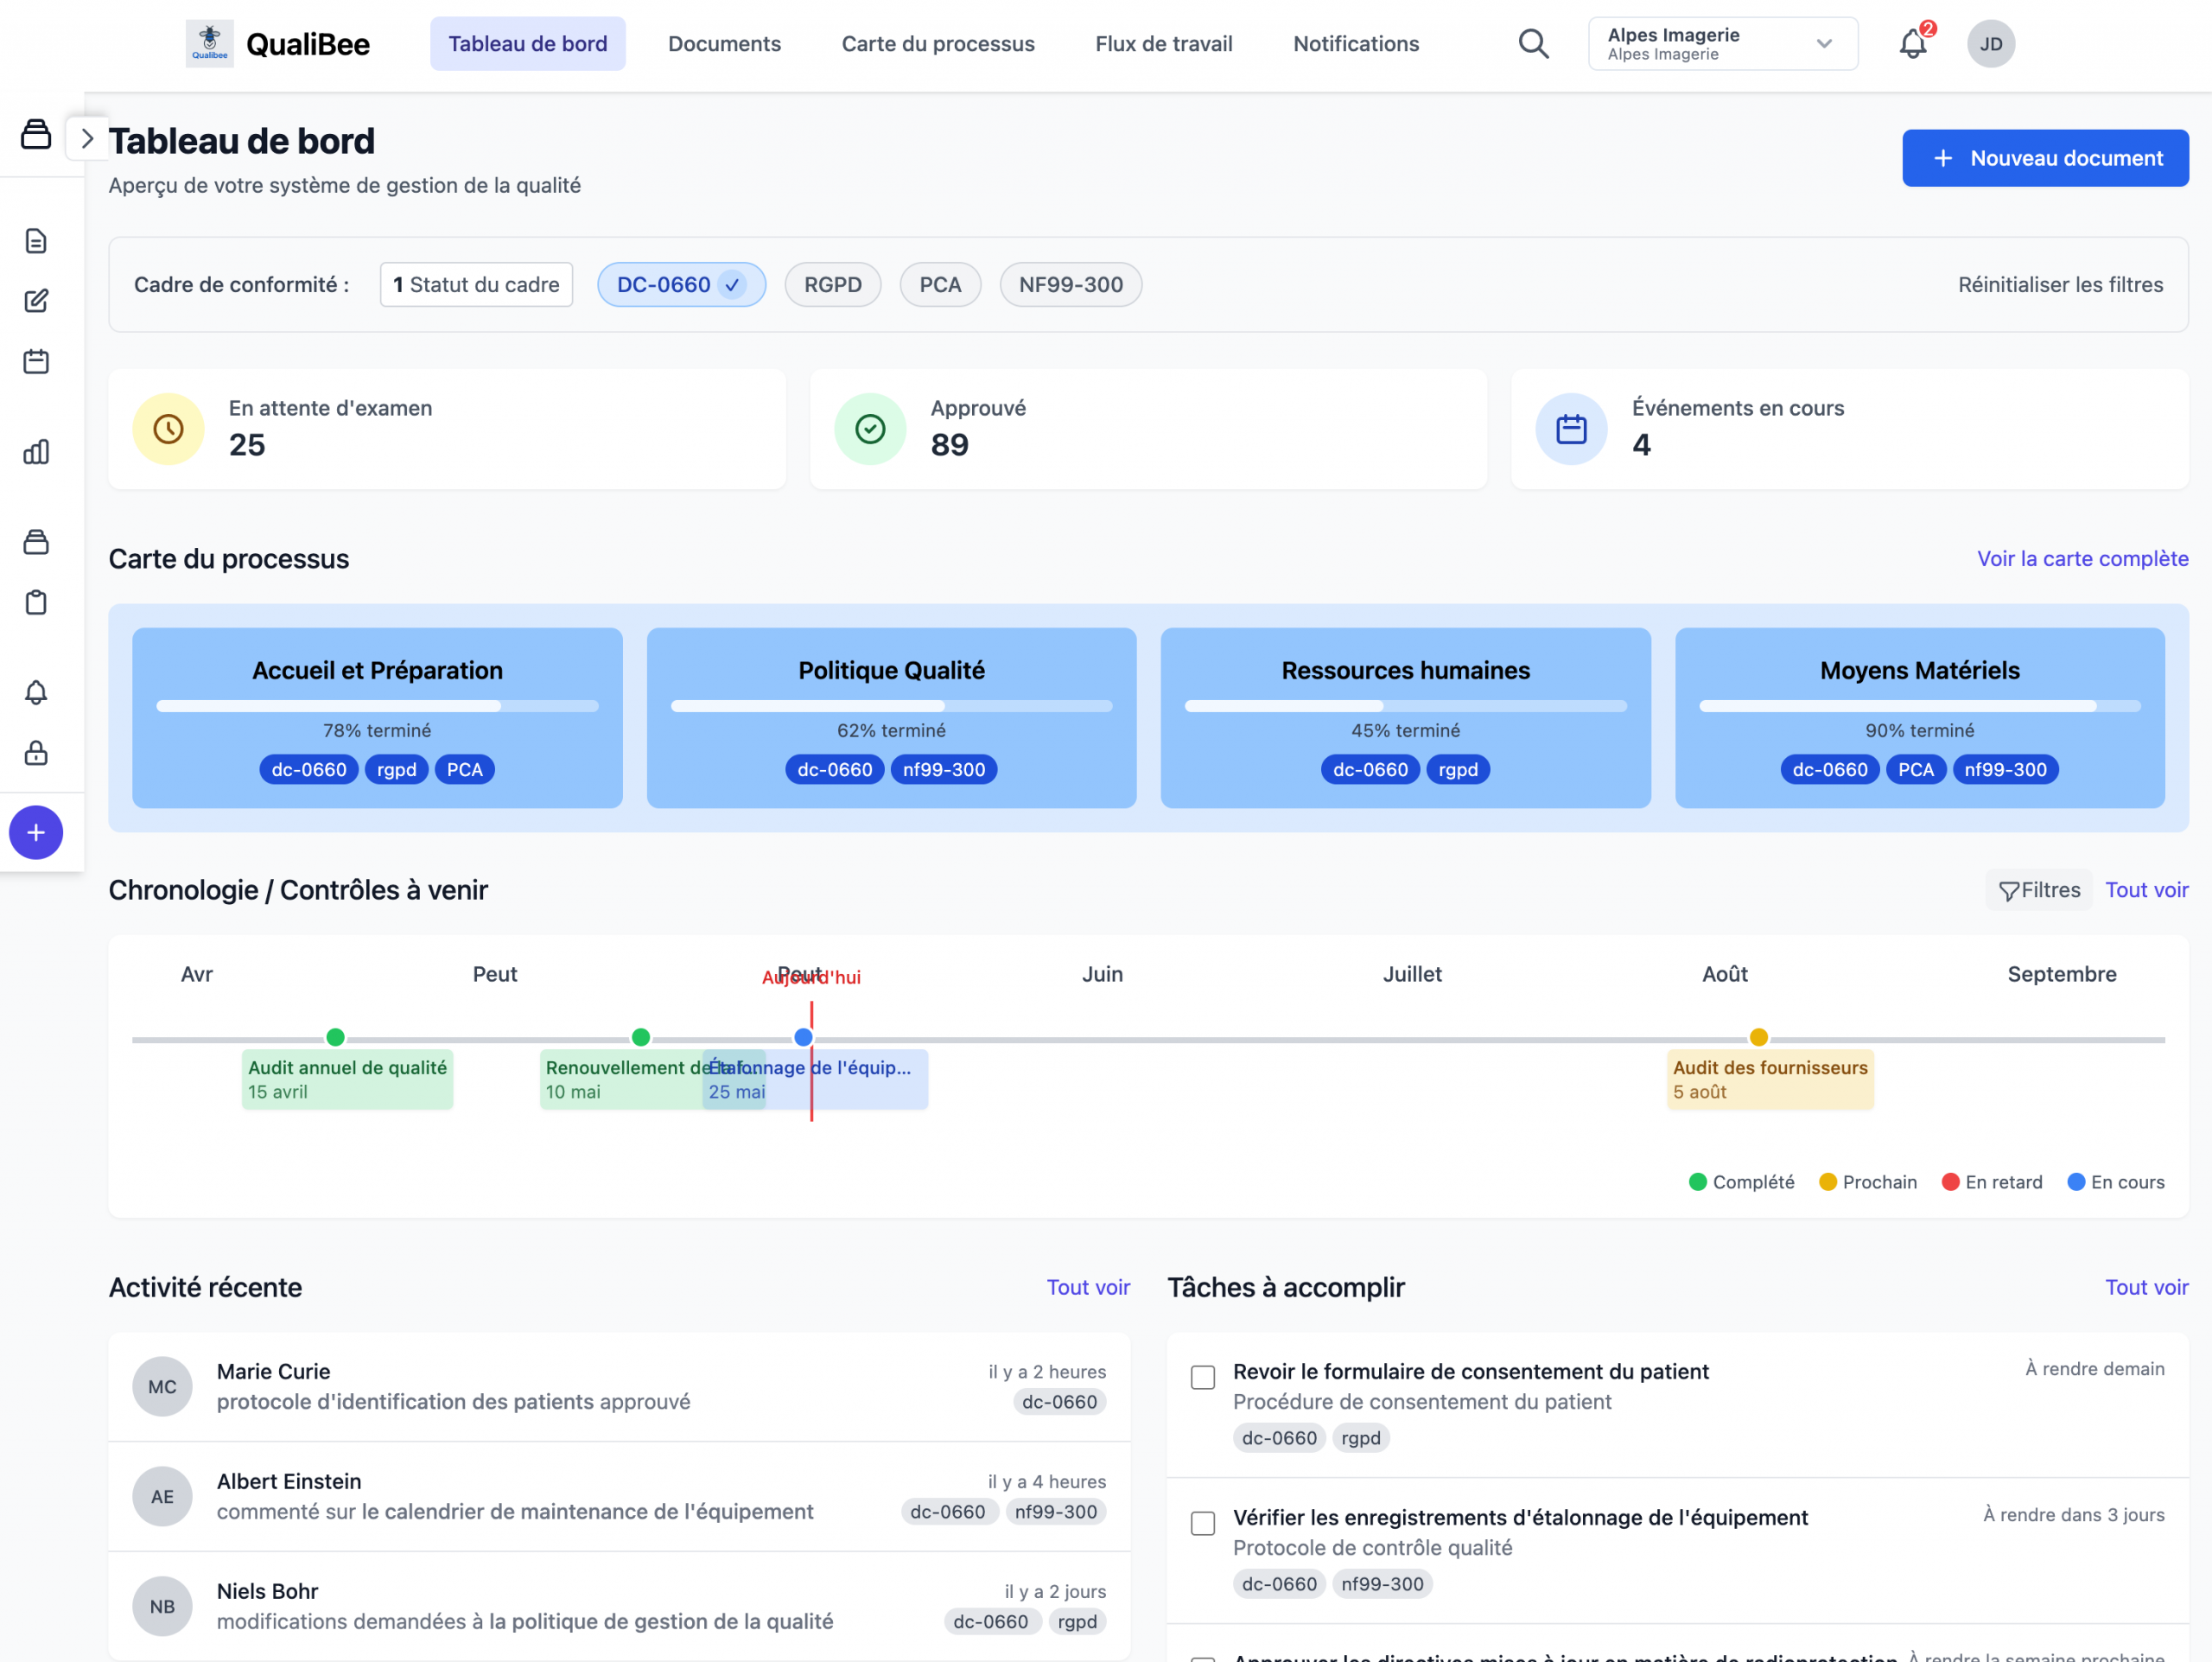
Task: Open the notifications bell in header
Action: 1912,44
